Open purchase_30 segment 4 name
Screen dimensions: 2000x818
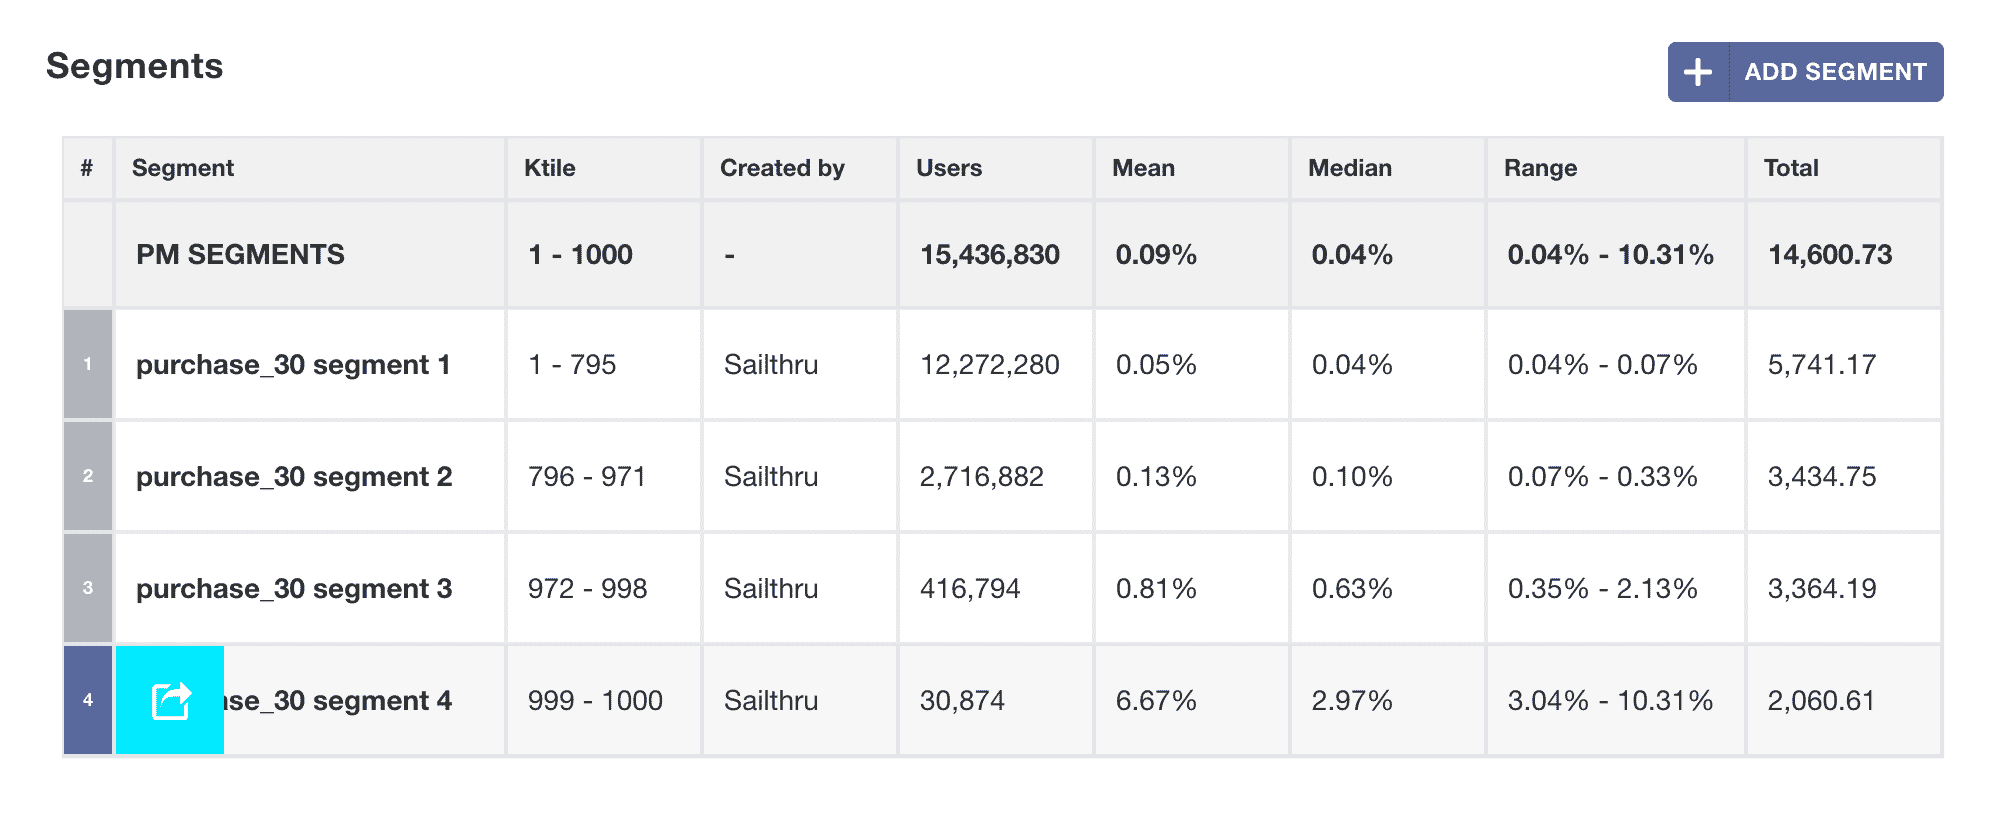340,701
